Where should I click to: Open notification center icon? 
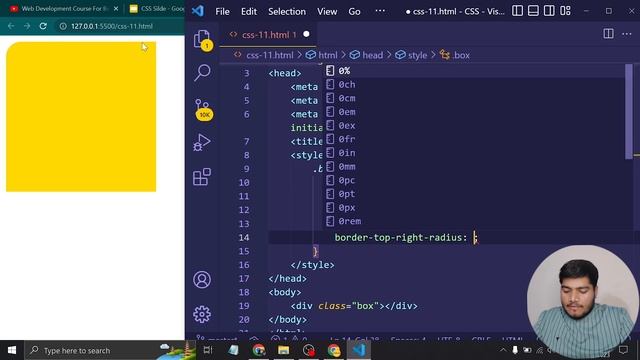point(623,350)
